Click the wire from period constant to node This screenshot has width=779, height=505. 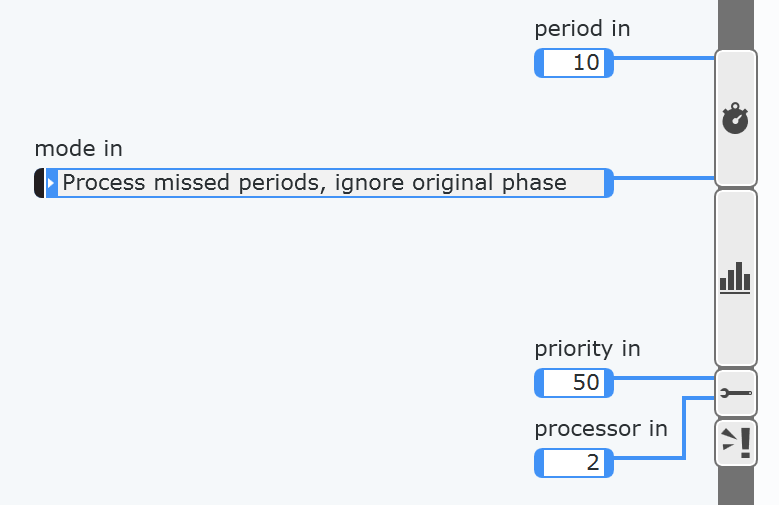pyautogui.click(x=664, y=58)
